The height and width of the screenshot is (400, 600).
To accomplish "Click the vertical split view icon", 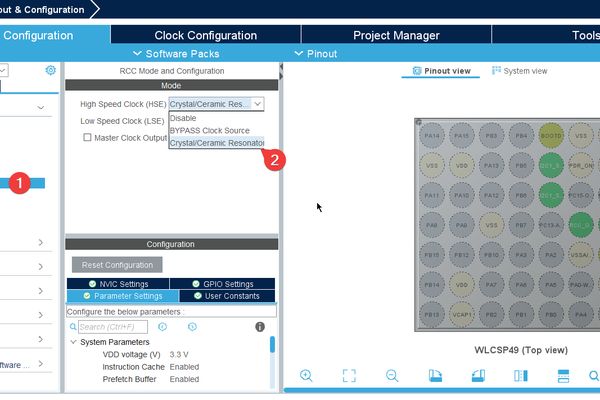I will point(521,376).
